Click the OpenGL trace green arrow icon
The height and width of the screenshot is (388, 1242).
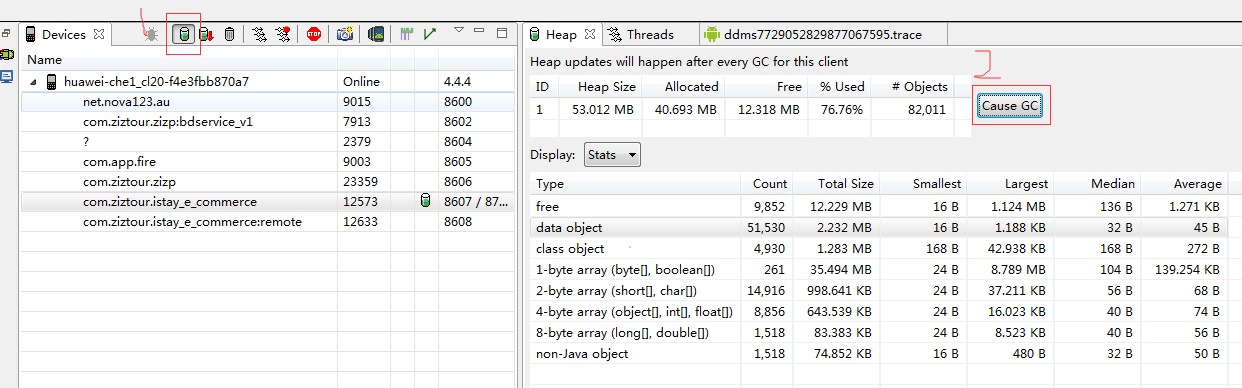point(430,34)
